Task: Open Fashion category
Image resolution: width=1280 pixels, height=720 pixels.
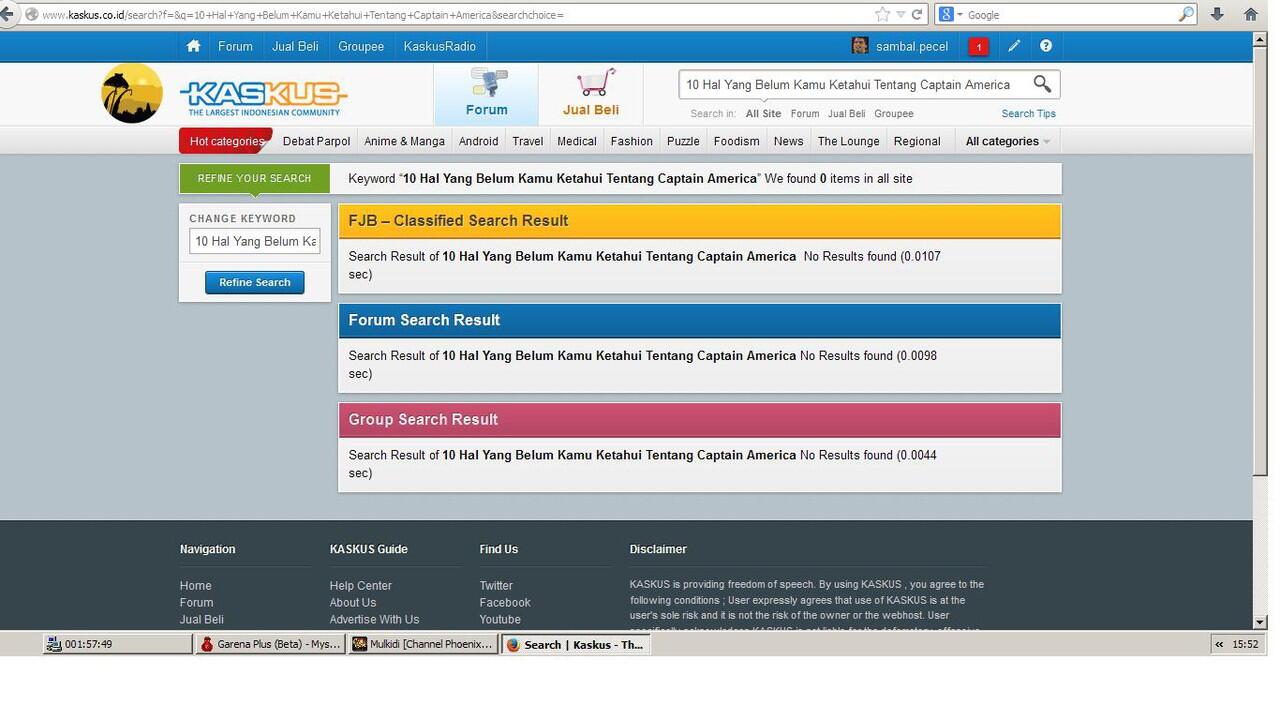Action: (x=632, y=141)
